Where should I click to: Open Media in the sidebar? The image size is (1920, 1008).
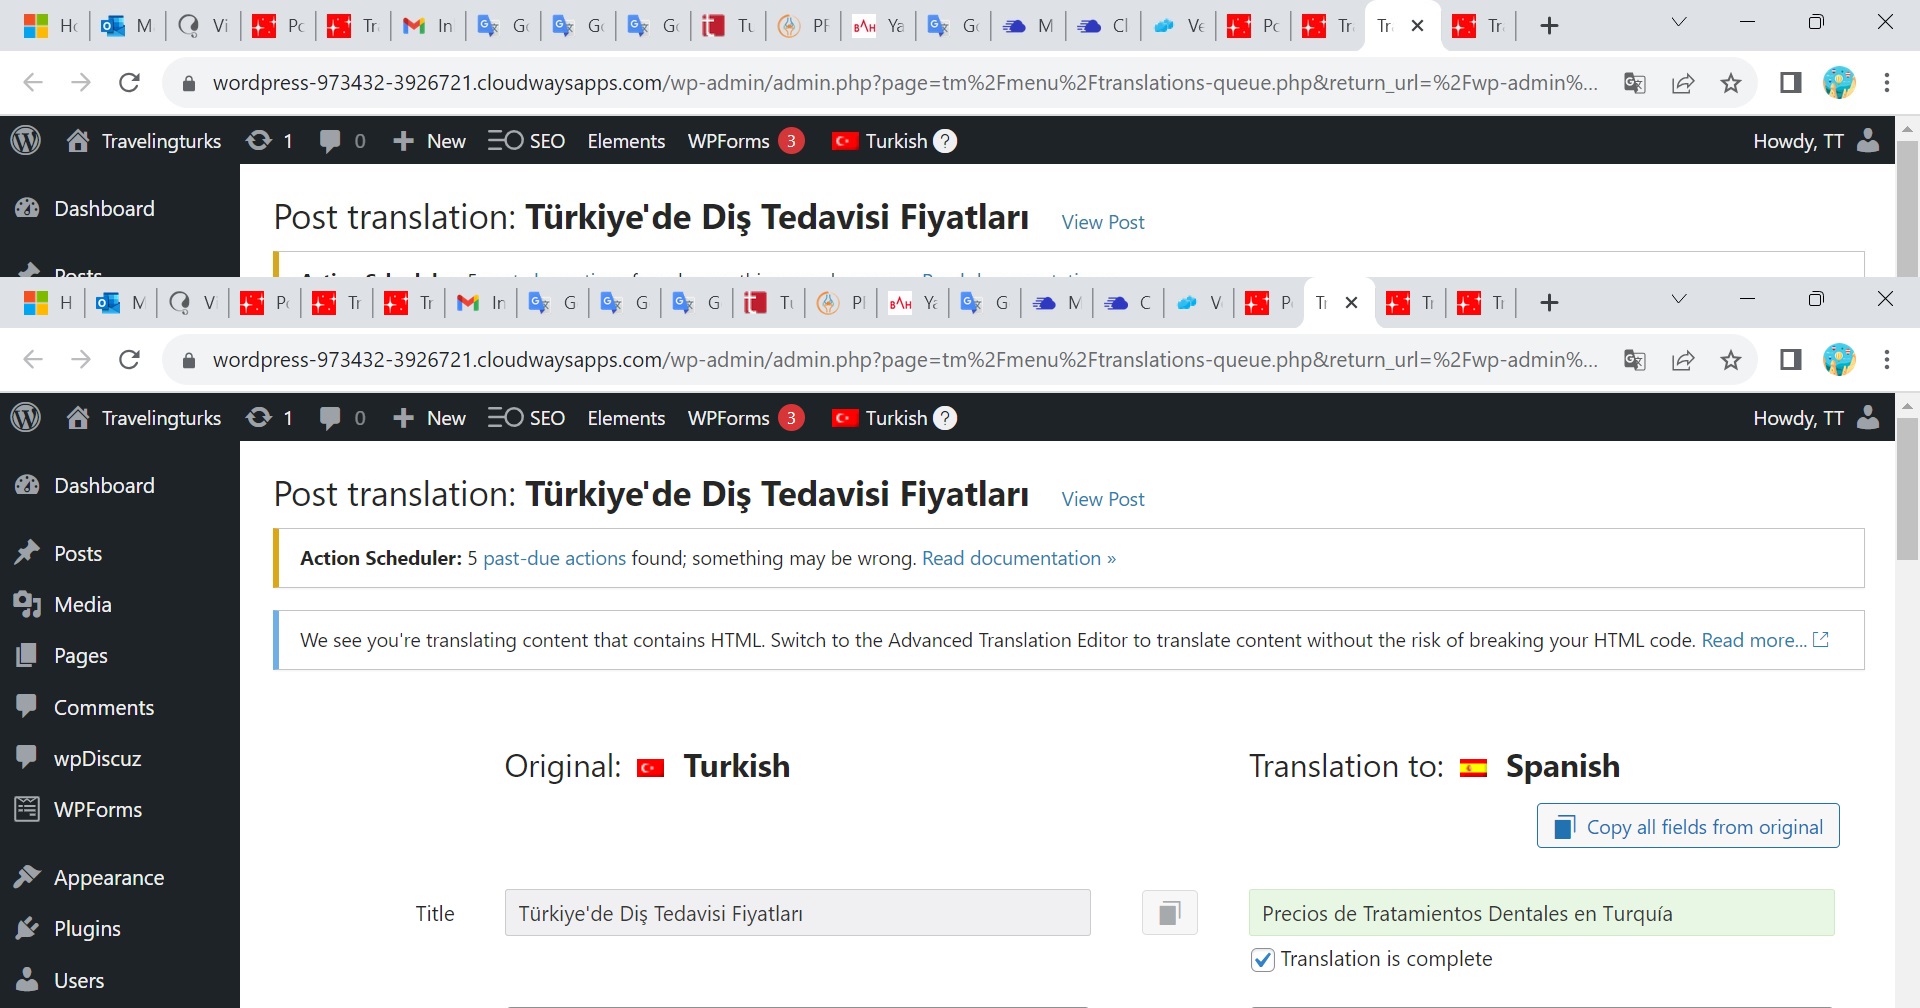coord(82,604)
